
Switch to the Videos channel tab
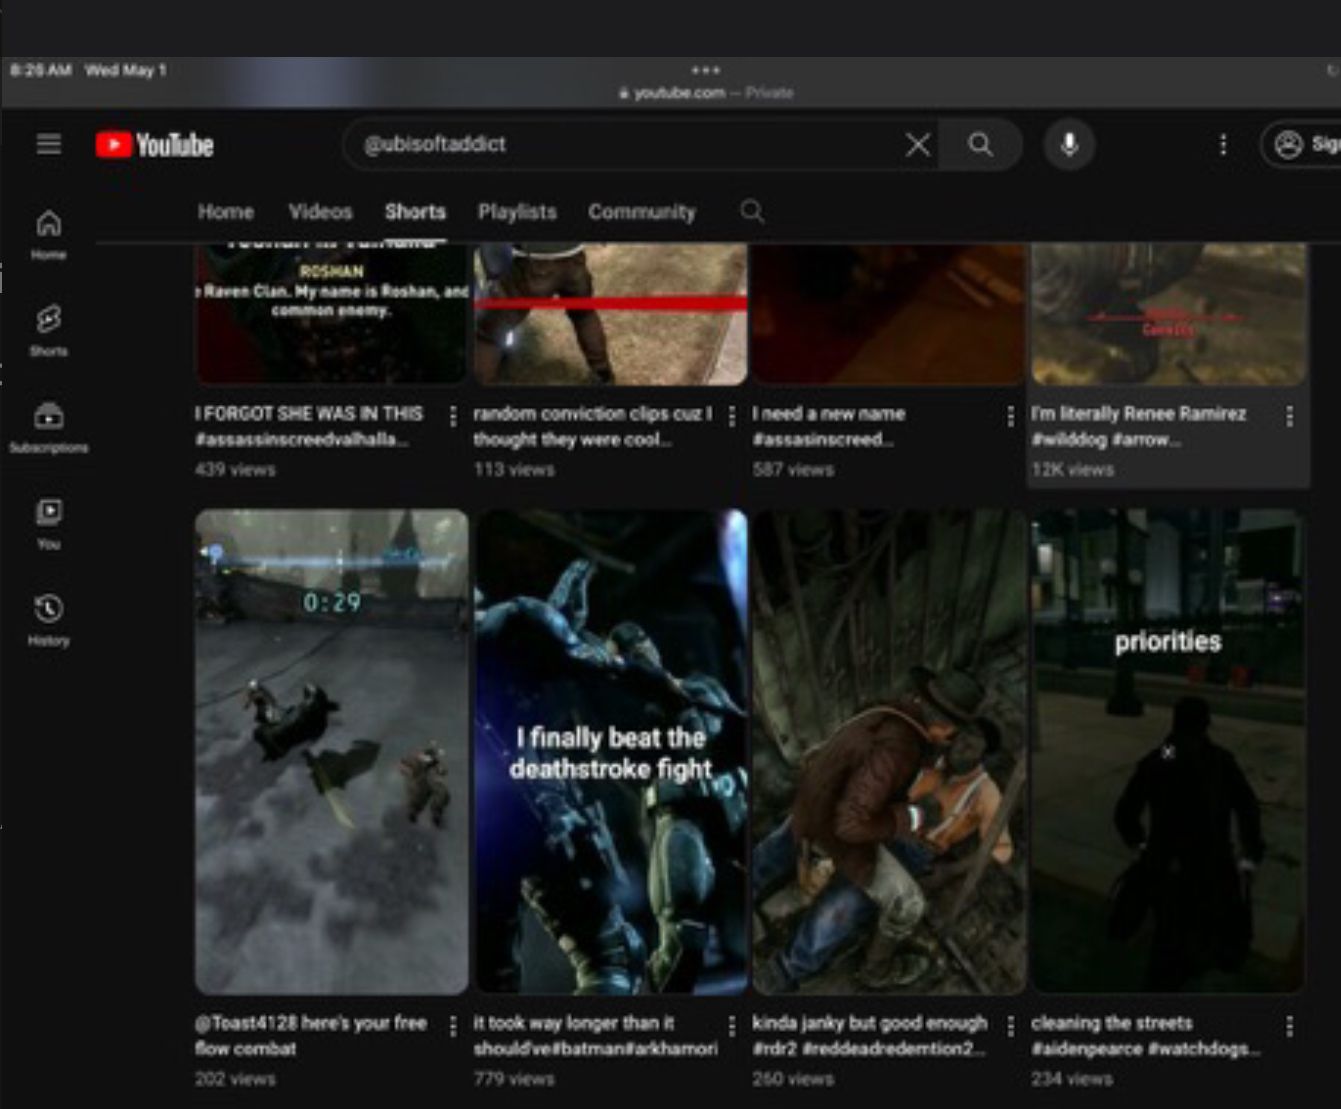320,212
